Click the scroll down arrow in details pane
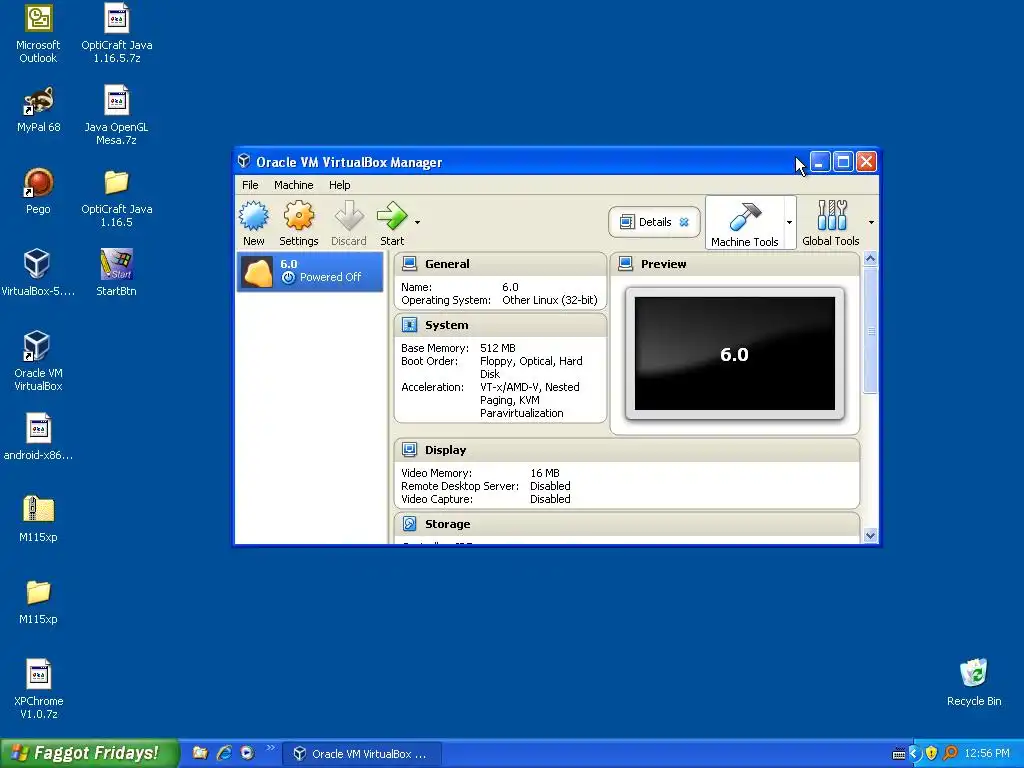The image size is (1024, 768). pyautogui.click(x=870, y=536)
